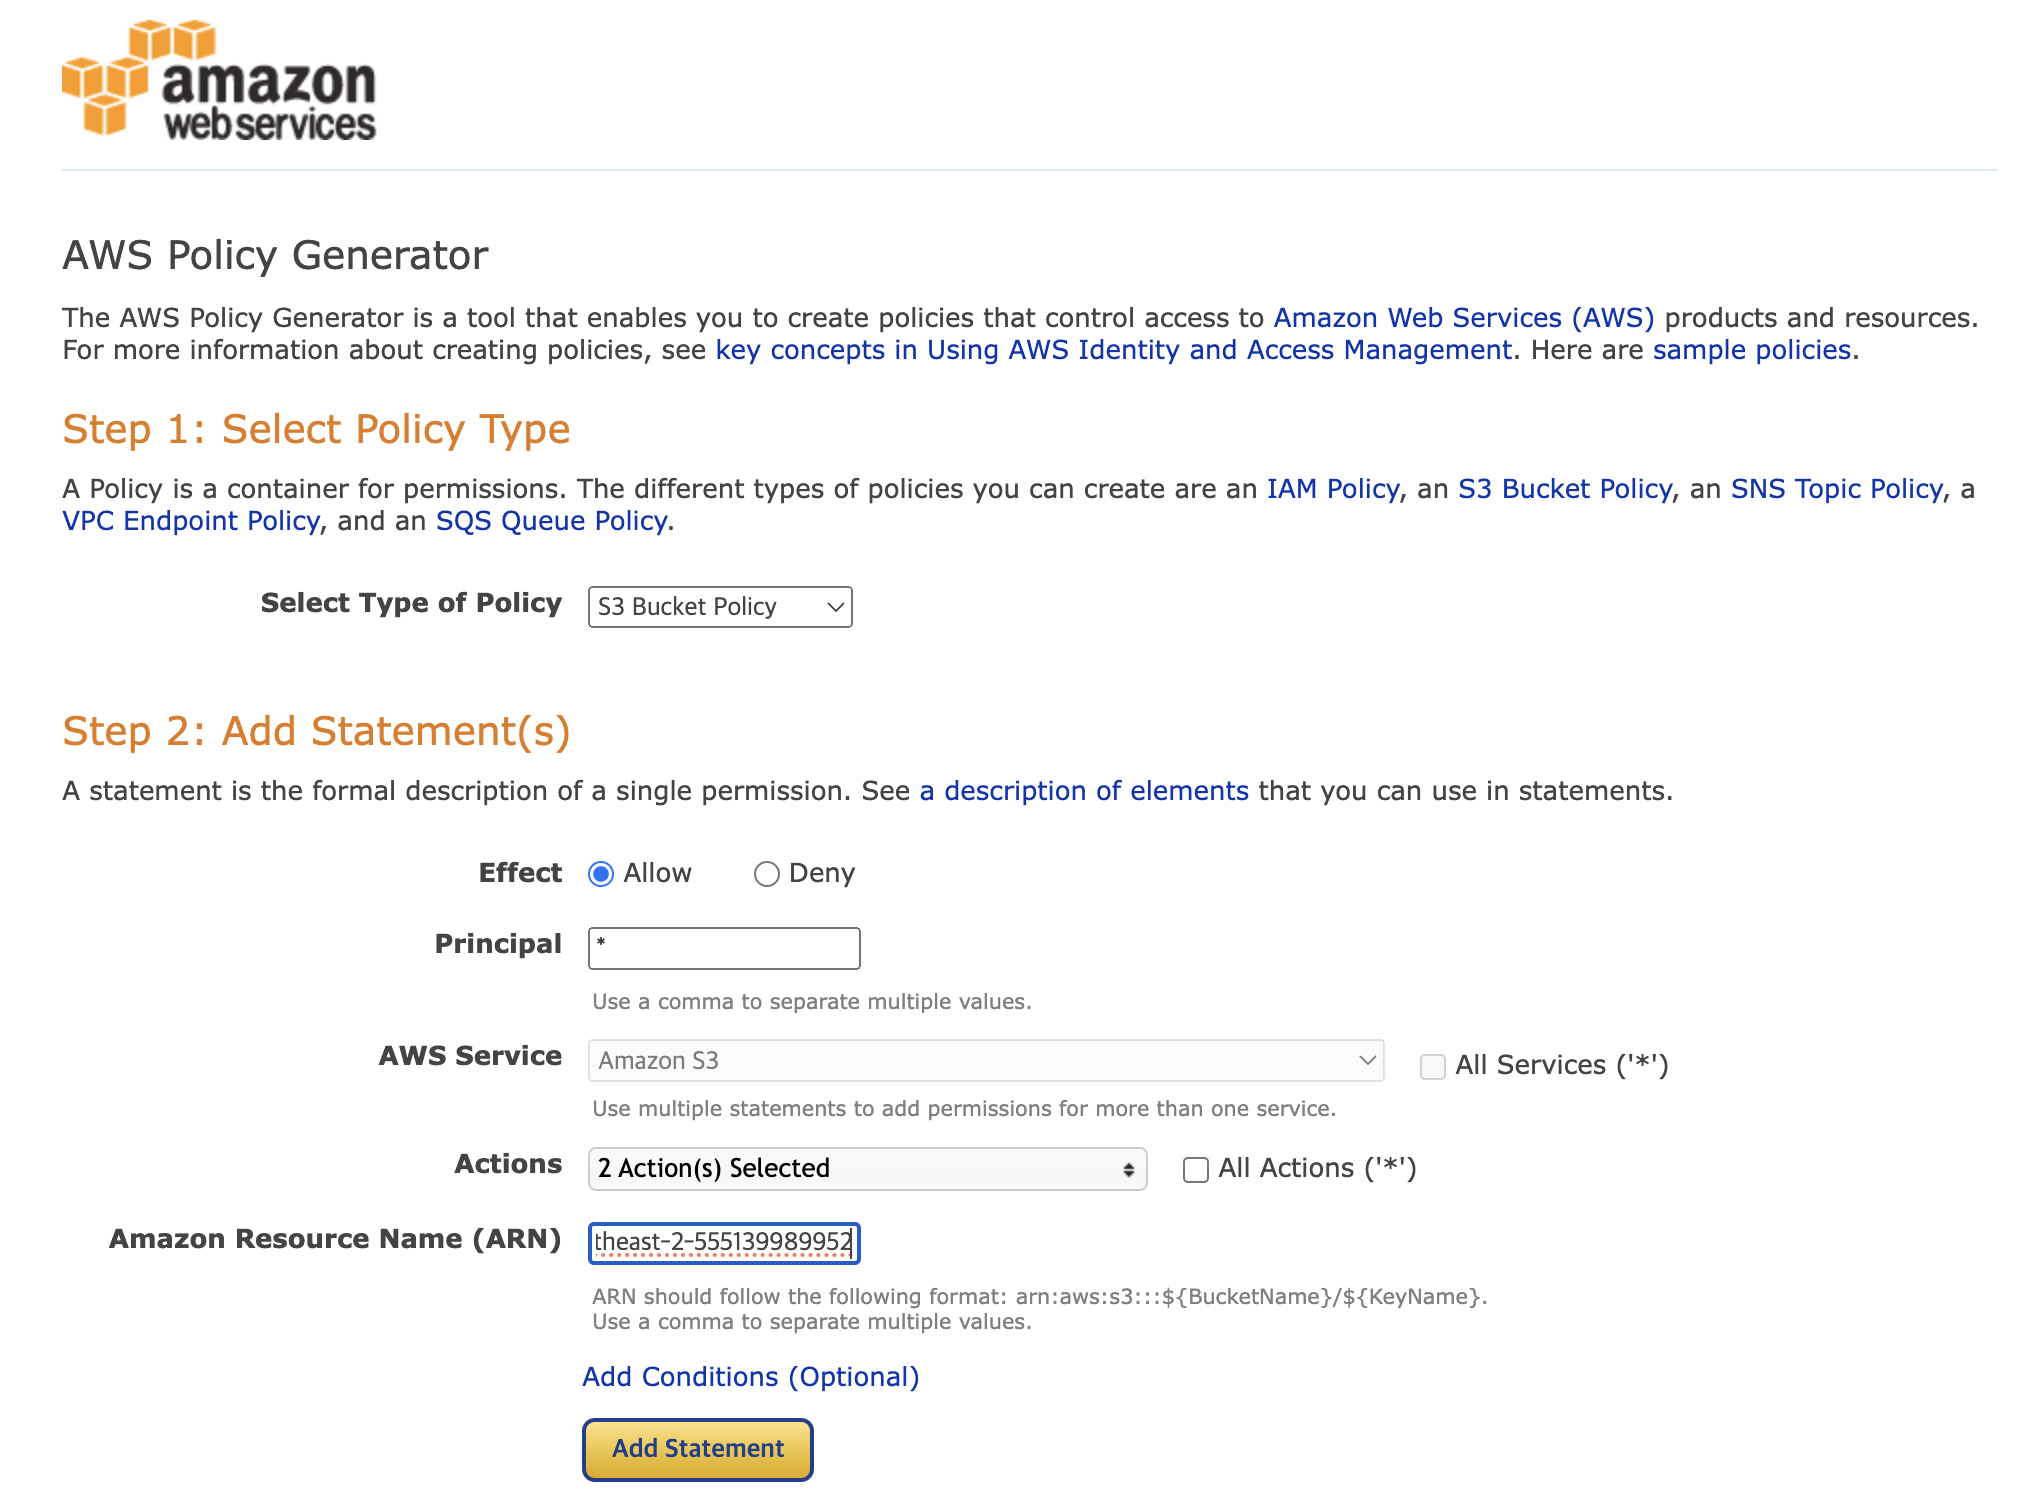This screenshot has height=1504, width=2020.
Task: Open the SQS Queue Policy link
Action: [550, 520]
